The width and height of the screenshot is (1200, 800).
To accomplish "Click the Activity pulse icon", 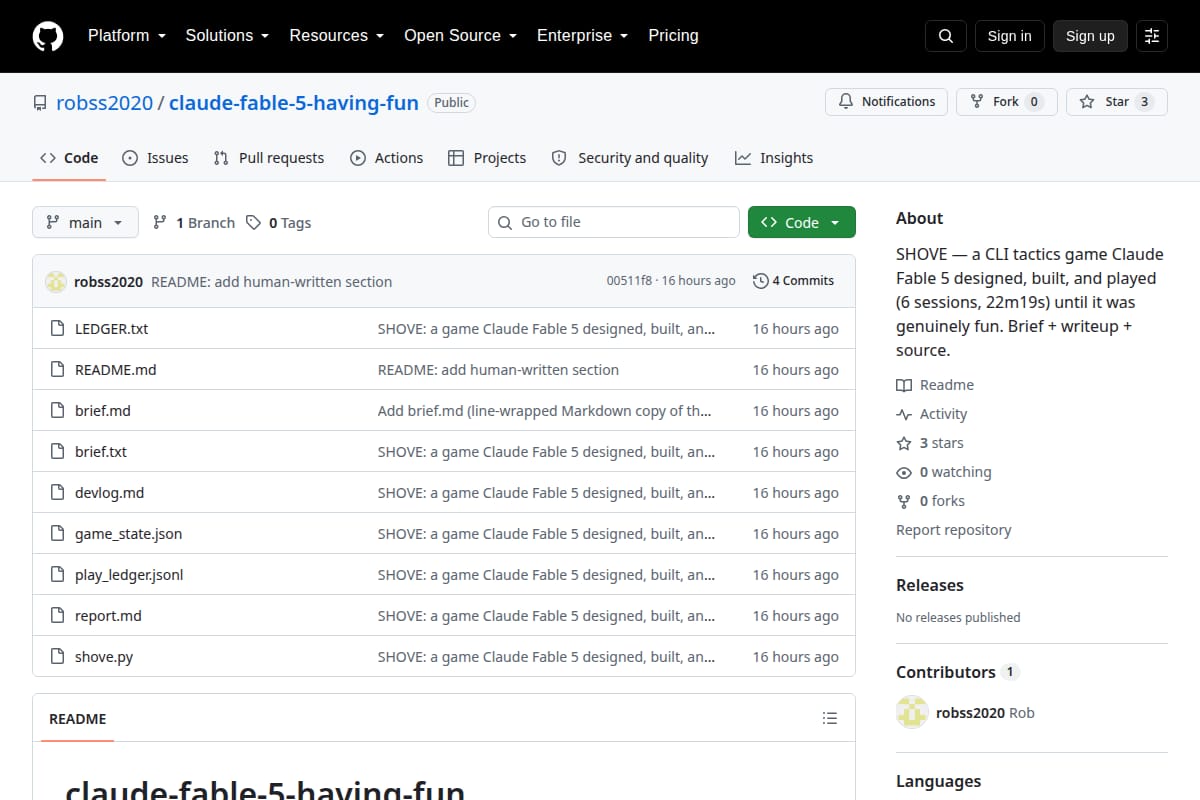I will click(x=904, y=414).
